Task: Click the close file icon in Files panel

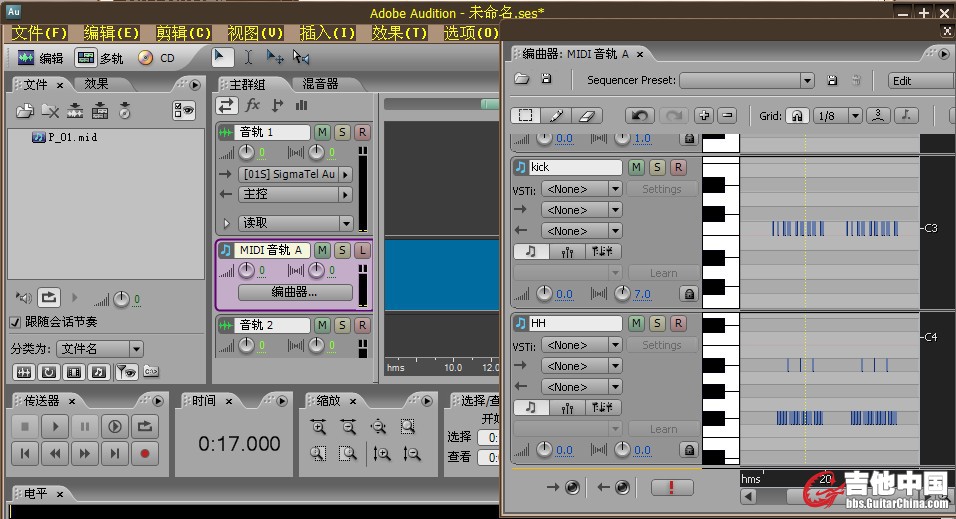Action: click(x=50, y=111)
